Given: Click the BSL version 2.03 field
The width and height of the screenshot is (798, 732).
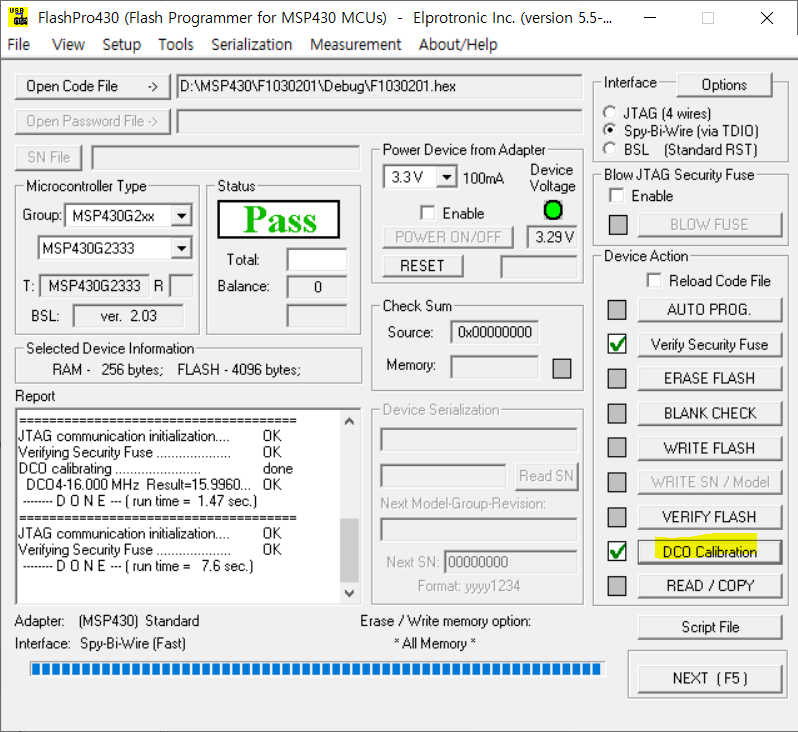Looking at the screenshot, I should (x=128, y=316).
